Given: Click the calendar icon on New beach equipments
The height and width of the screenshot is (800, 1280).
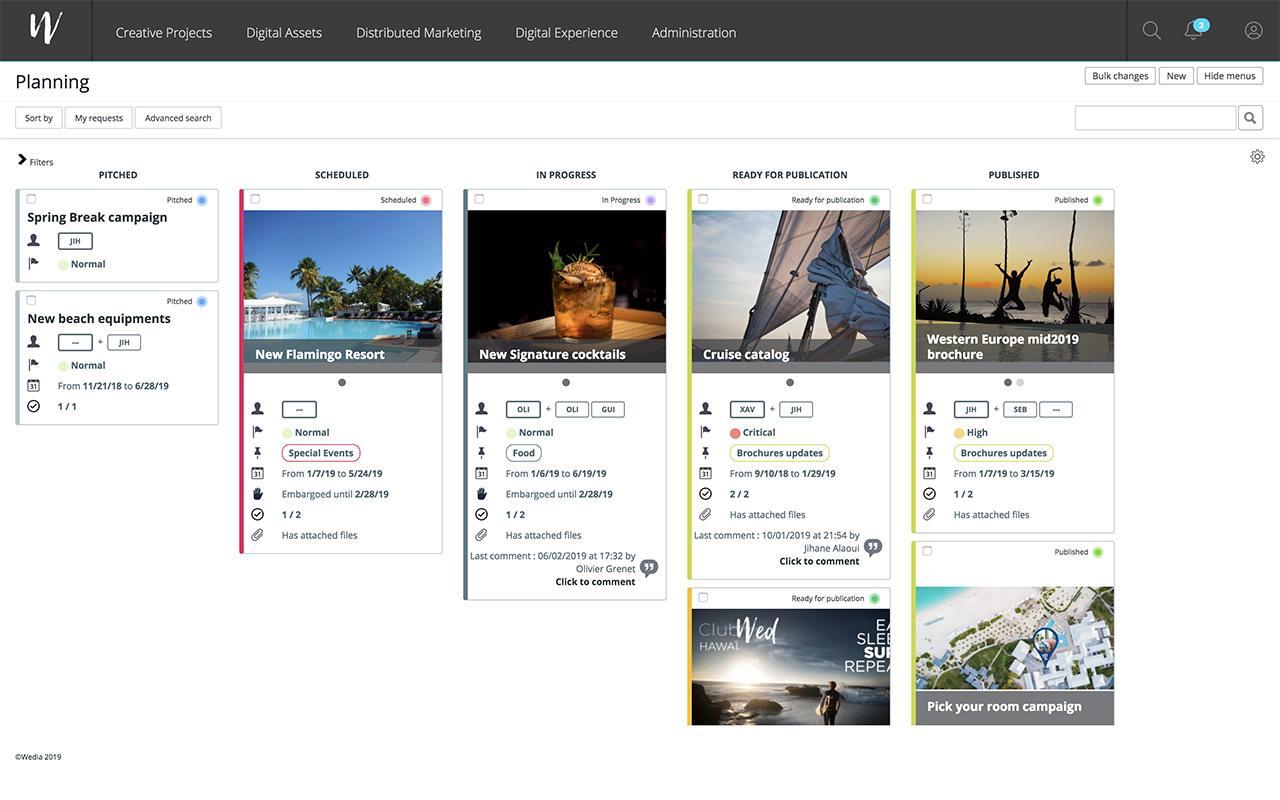Looking at the screenshot, I should (32, 385).
